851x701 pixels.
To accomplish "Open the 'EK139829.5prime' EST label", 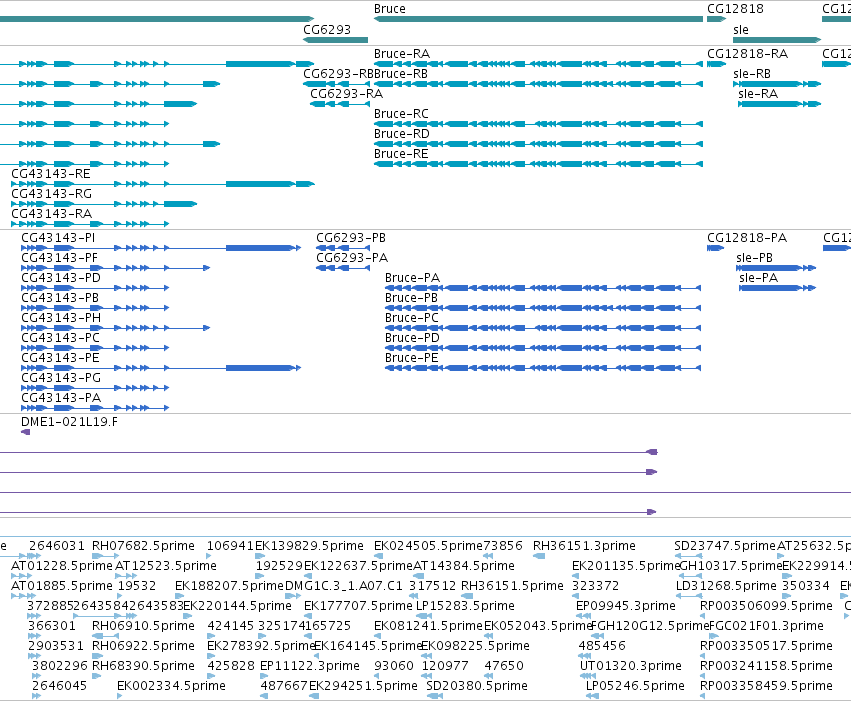I will [x=309, y=545].
